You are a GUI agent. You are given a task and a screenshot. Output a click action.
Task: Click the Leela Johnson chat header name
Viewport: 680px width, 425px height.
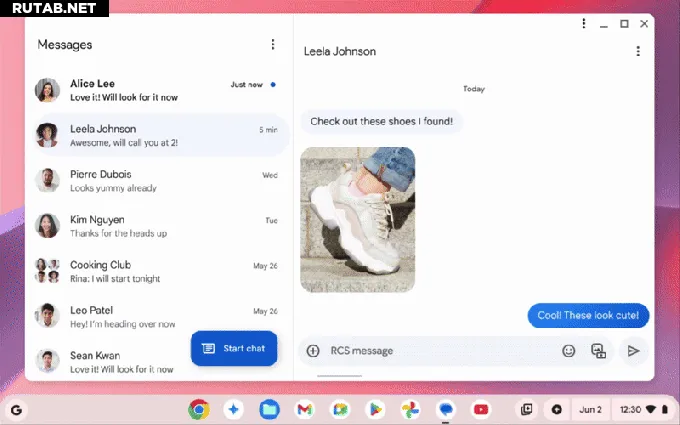tap(340, 52)
